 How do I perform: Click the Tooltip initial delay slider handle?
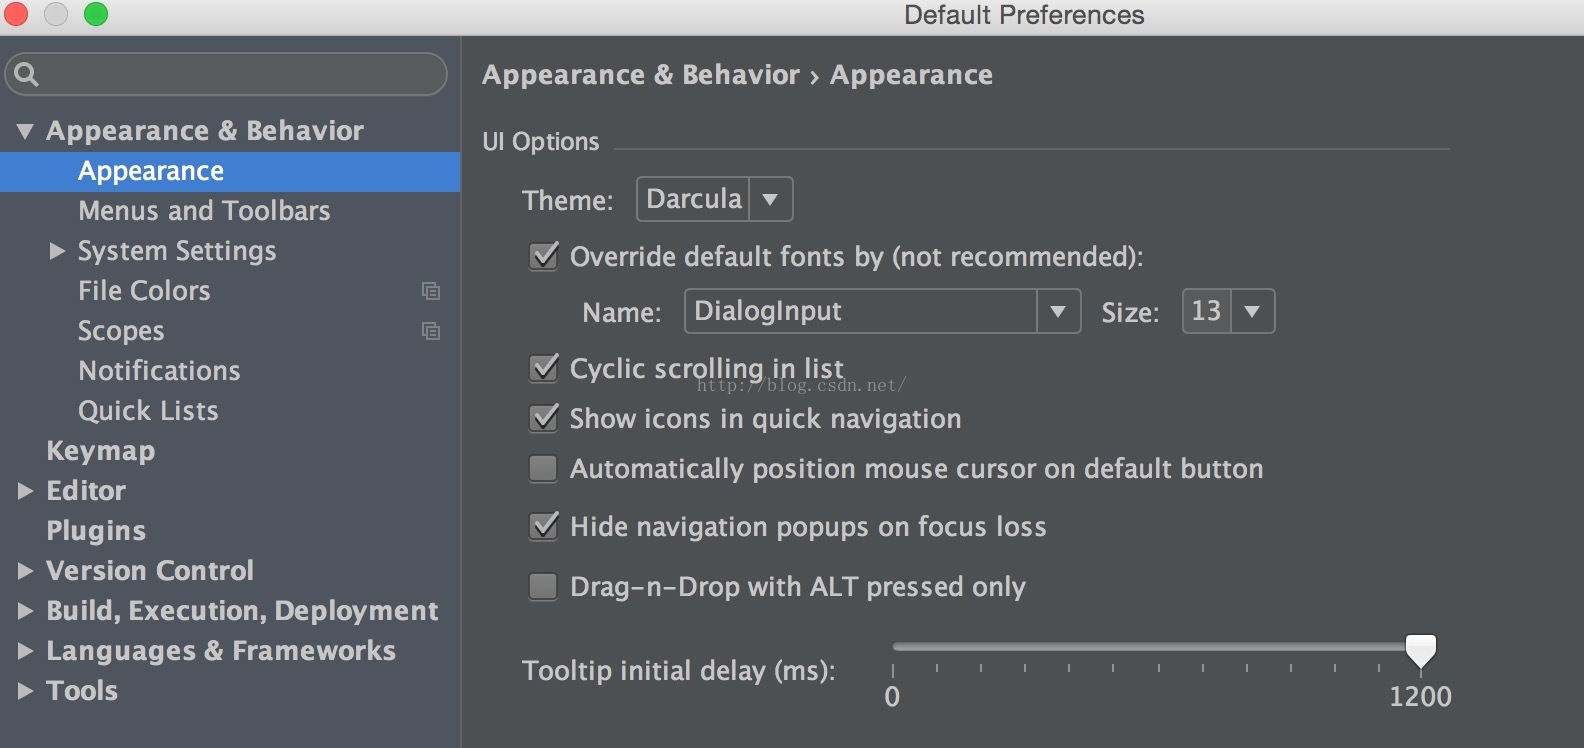[x=1420, y=650]
